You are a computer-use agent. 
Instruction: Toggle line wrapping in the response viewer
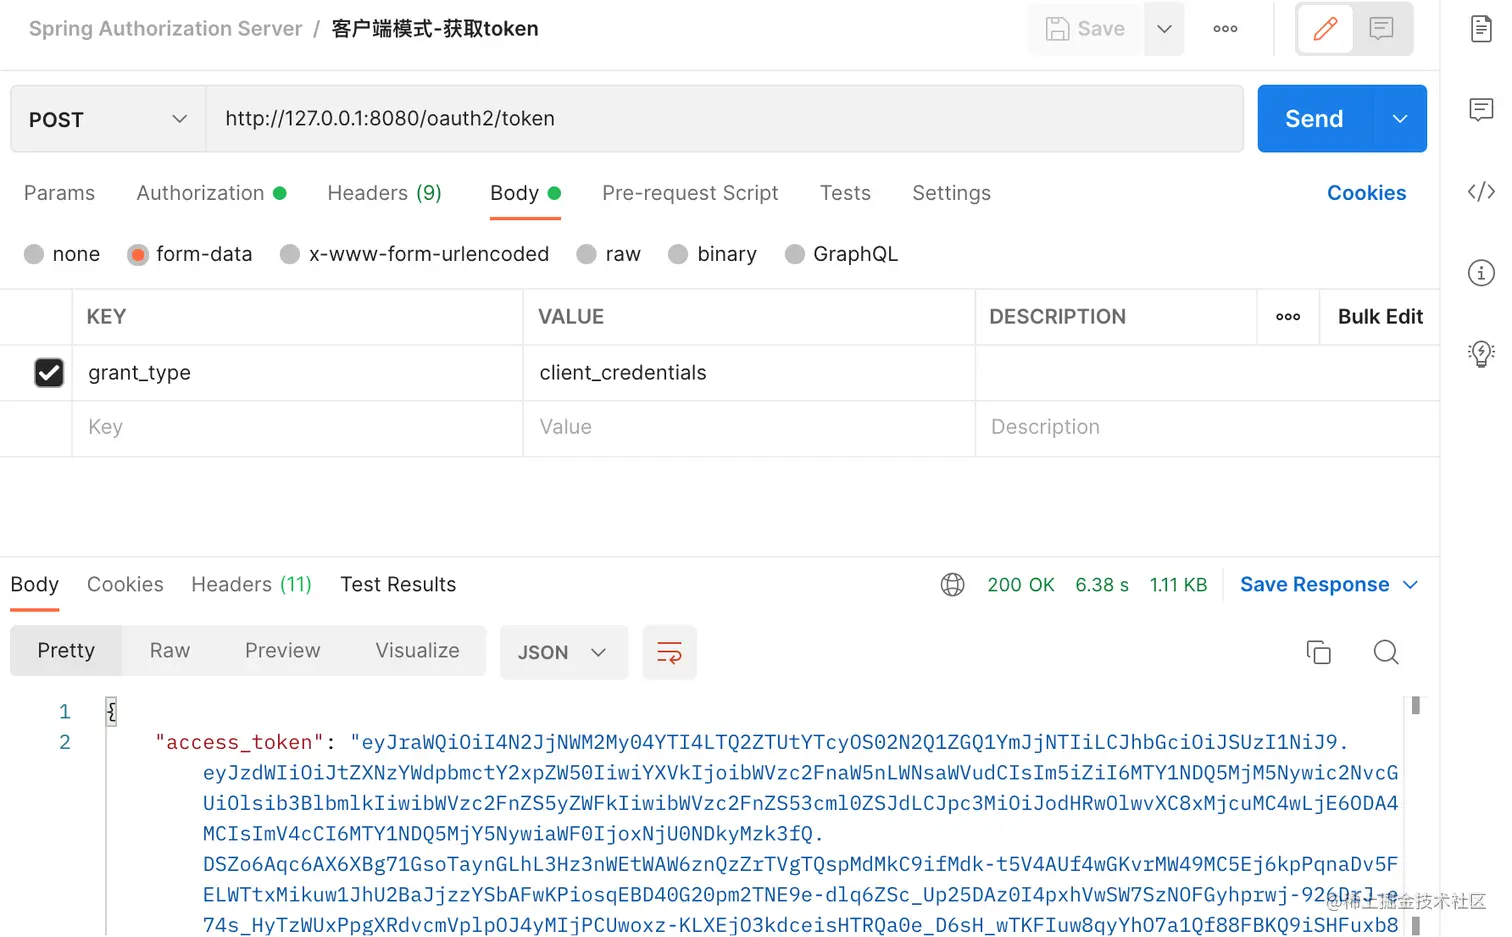669,652
